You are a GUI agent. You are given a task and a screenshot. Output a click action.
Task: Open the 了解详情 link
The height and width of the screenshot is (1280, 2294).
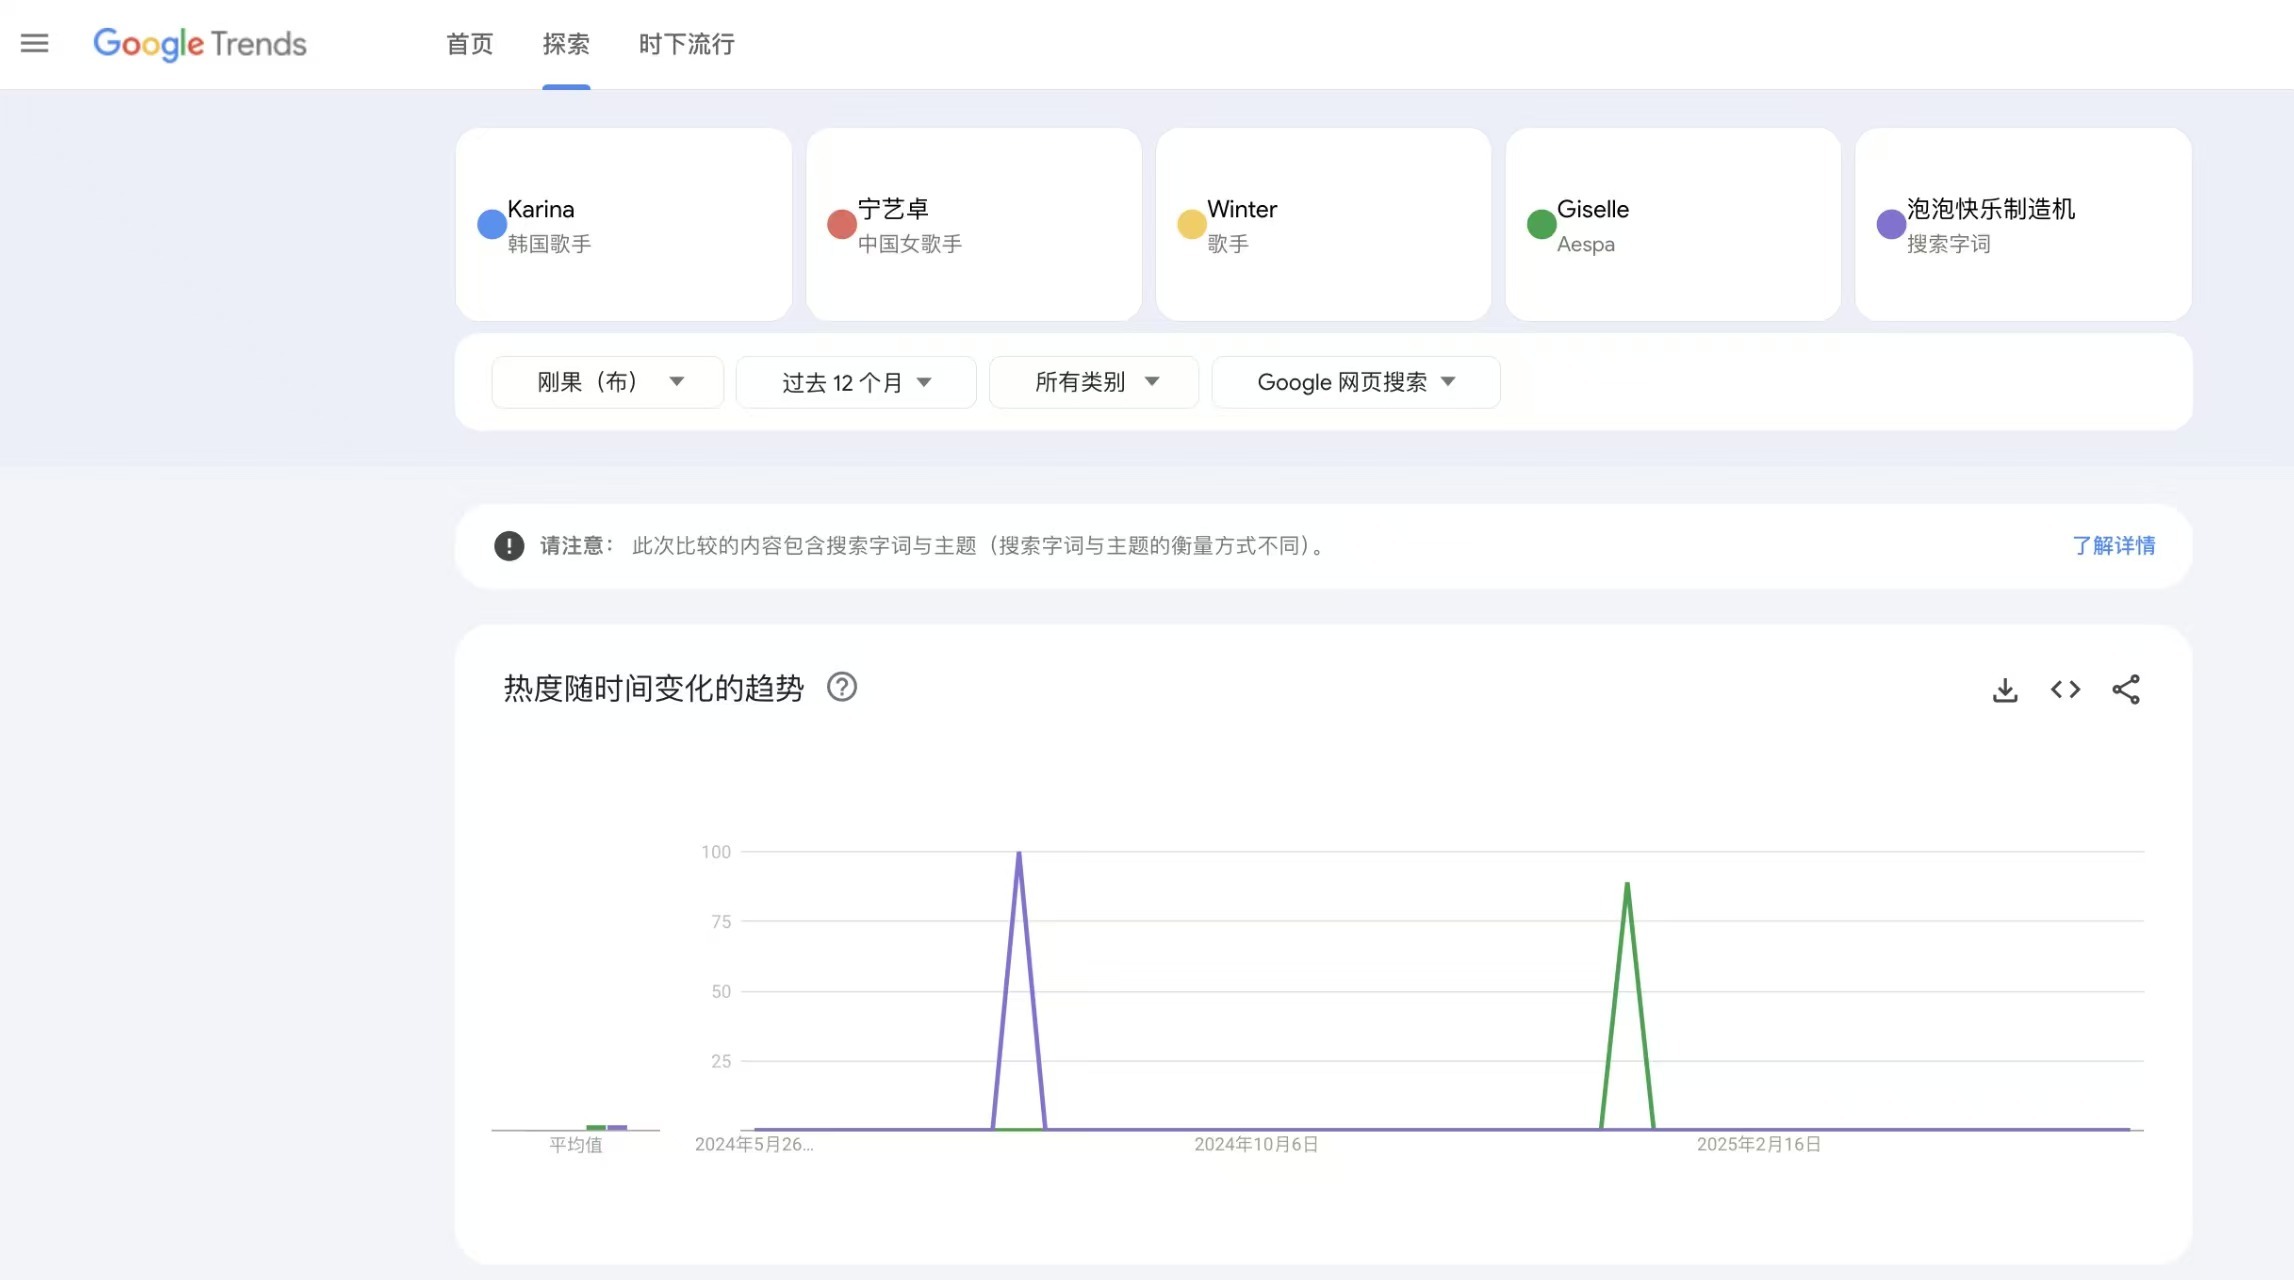(2114, 546)
